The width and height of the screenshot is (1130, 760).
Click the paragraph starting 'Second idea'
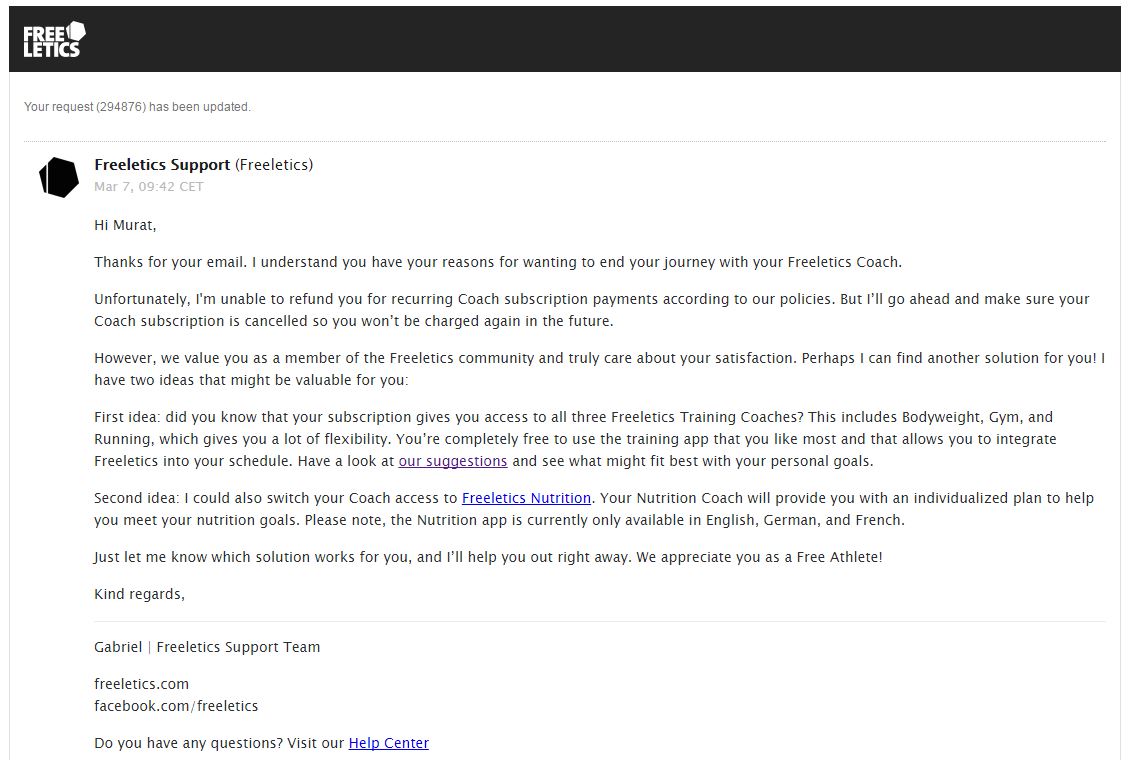[594, 509]
